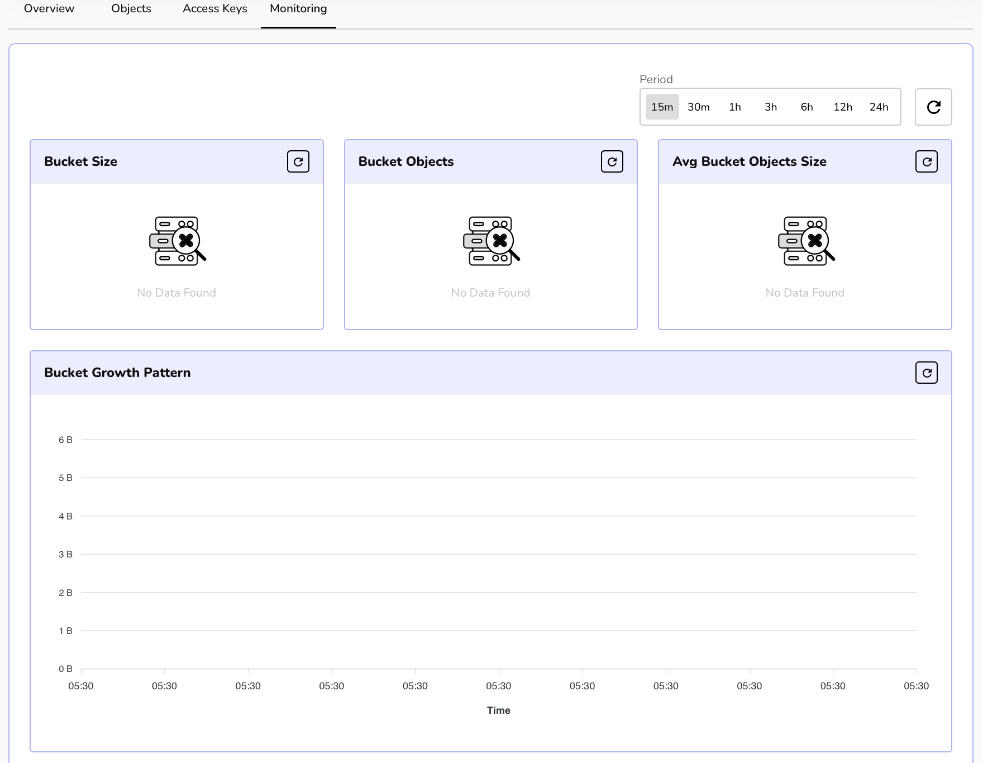Refresh the Bucket Objects card
Image resolution: width=983 pixels, height=763 pixels.
click(612, 161)
